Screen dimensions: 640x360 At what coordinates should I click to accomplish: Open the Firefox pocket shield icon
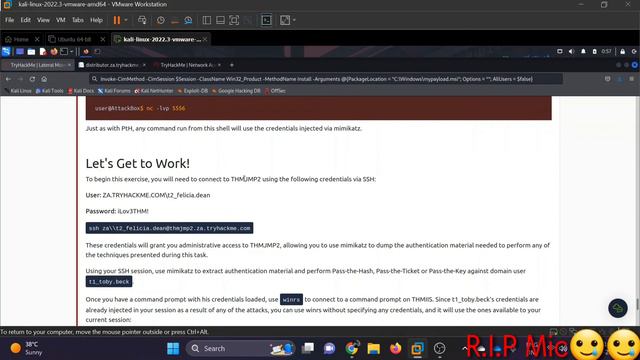point(608,79)
